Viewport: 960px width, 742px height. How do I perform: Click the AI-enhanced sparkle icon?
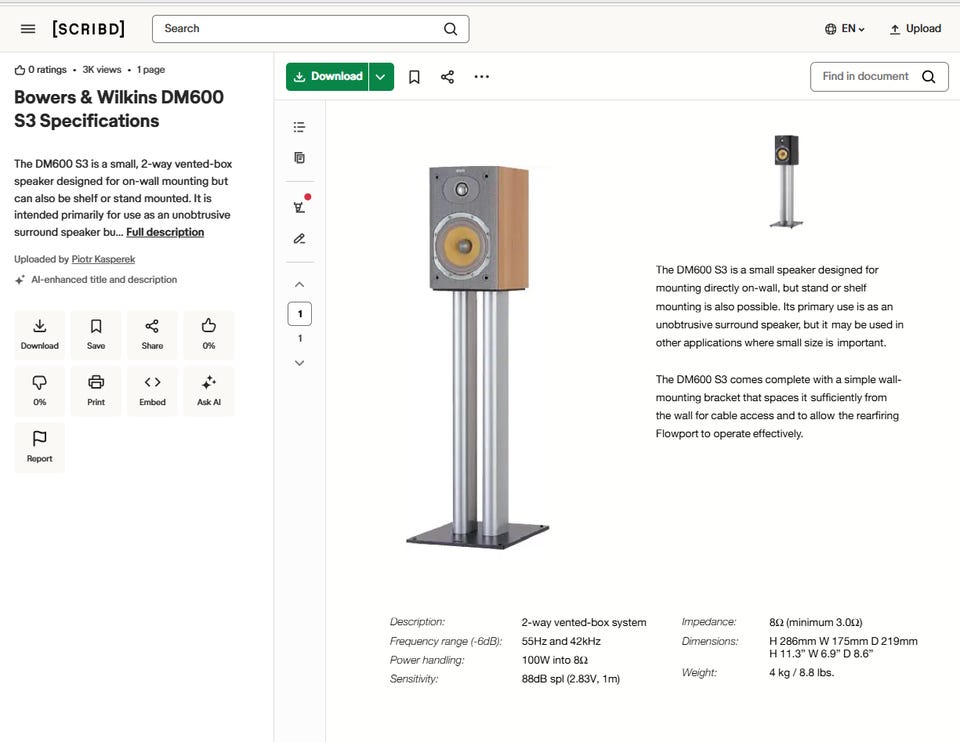coord(20,280)
